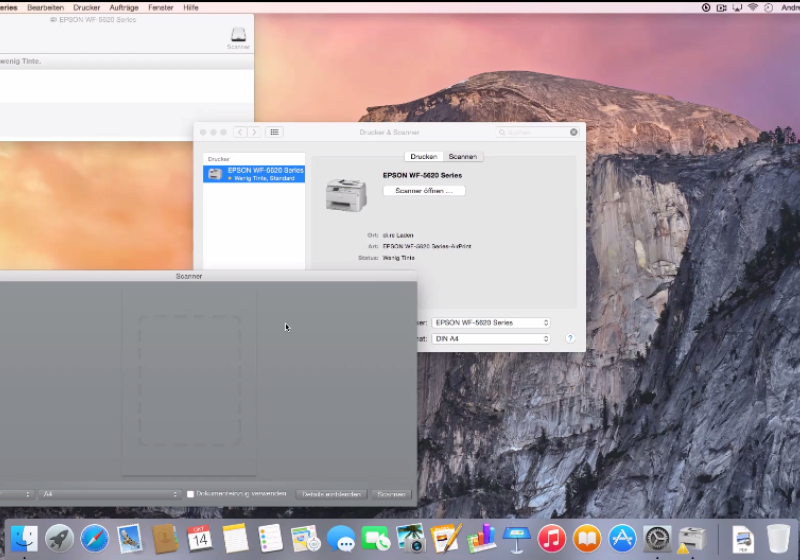Launch iTunes from the dock
This screenshot has height=560, width=800.
[552, 538]
